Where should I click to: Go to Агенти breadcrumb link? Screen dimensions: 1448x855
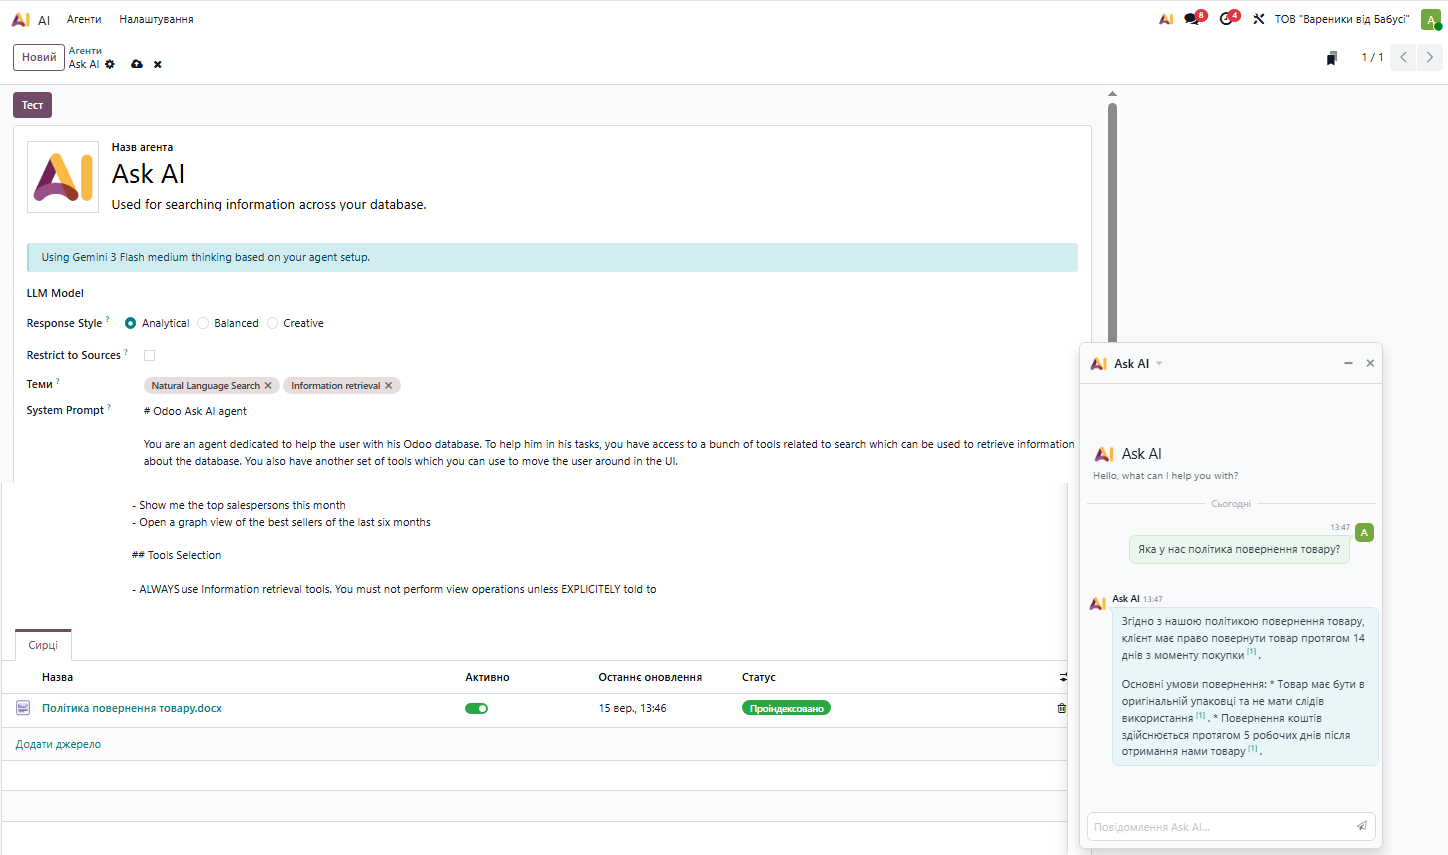coord(85,51)
